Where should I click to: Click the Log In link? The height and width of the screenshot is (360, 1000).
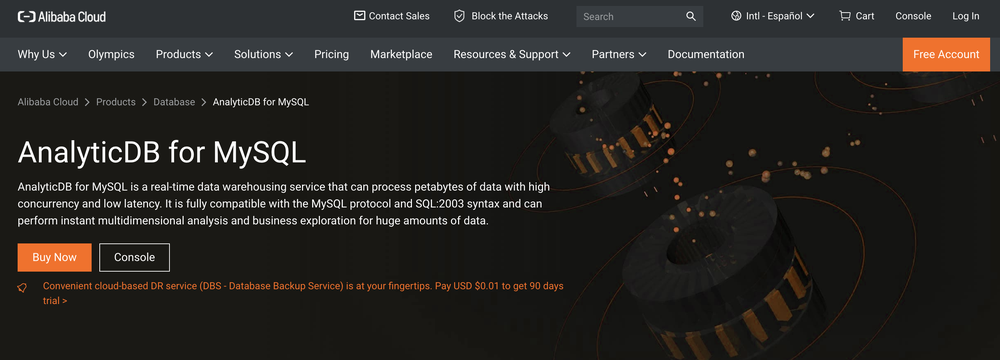tap(966, 16)
